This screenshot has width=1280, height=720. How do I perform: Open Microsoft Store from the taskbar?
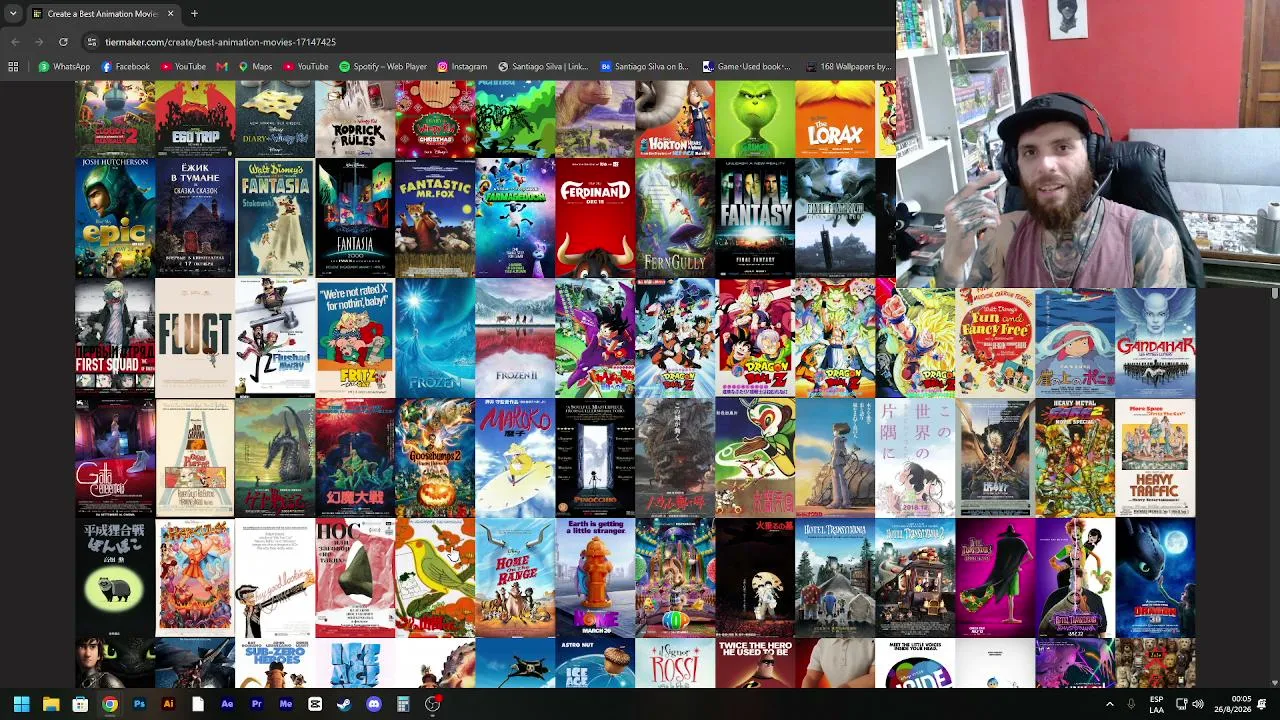click(80, 704)
